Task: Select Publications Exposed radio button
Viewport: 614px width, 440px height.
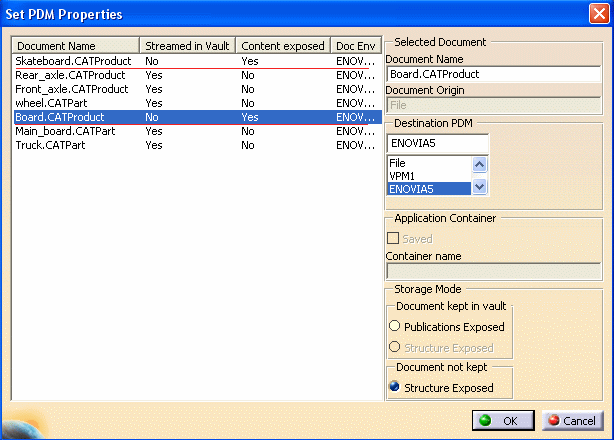Action: tap(395, 327)
